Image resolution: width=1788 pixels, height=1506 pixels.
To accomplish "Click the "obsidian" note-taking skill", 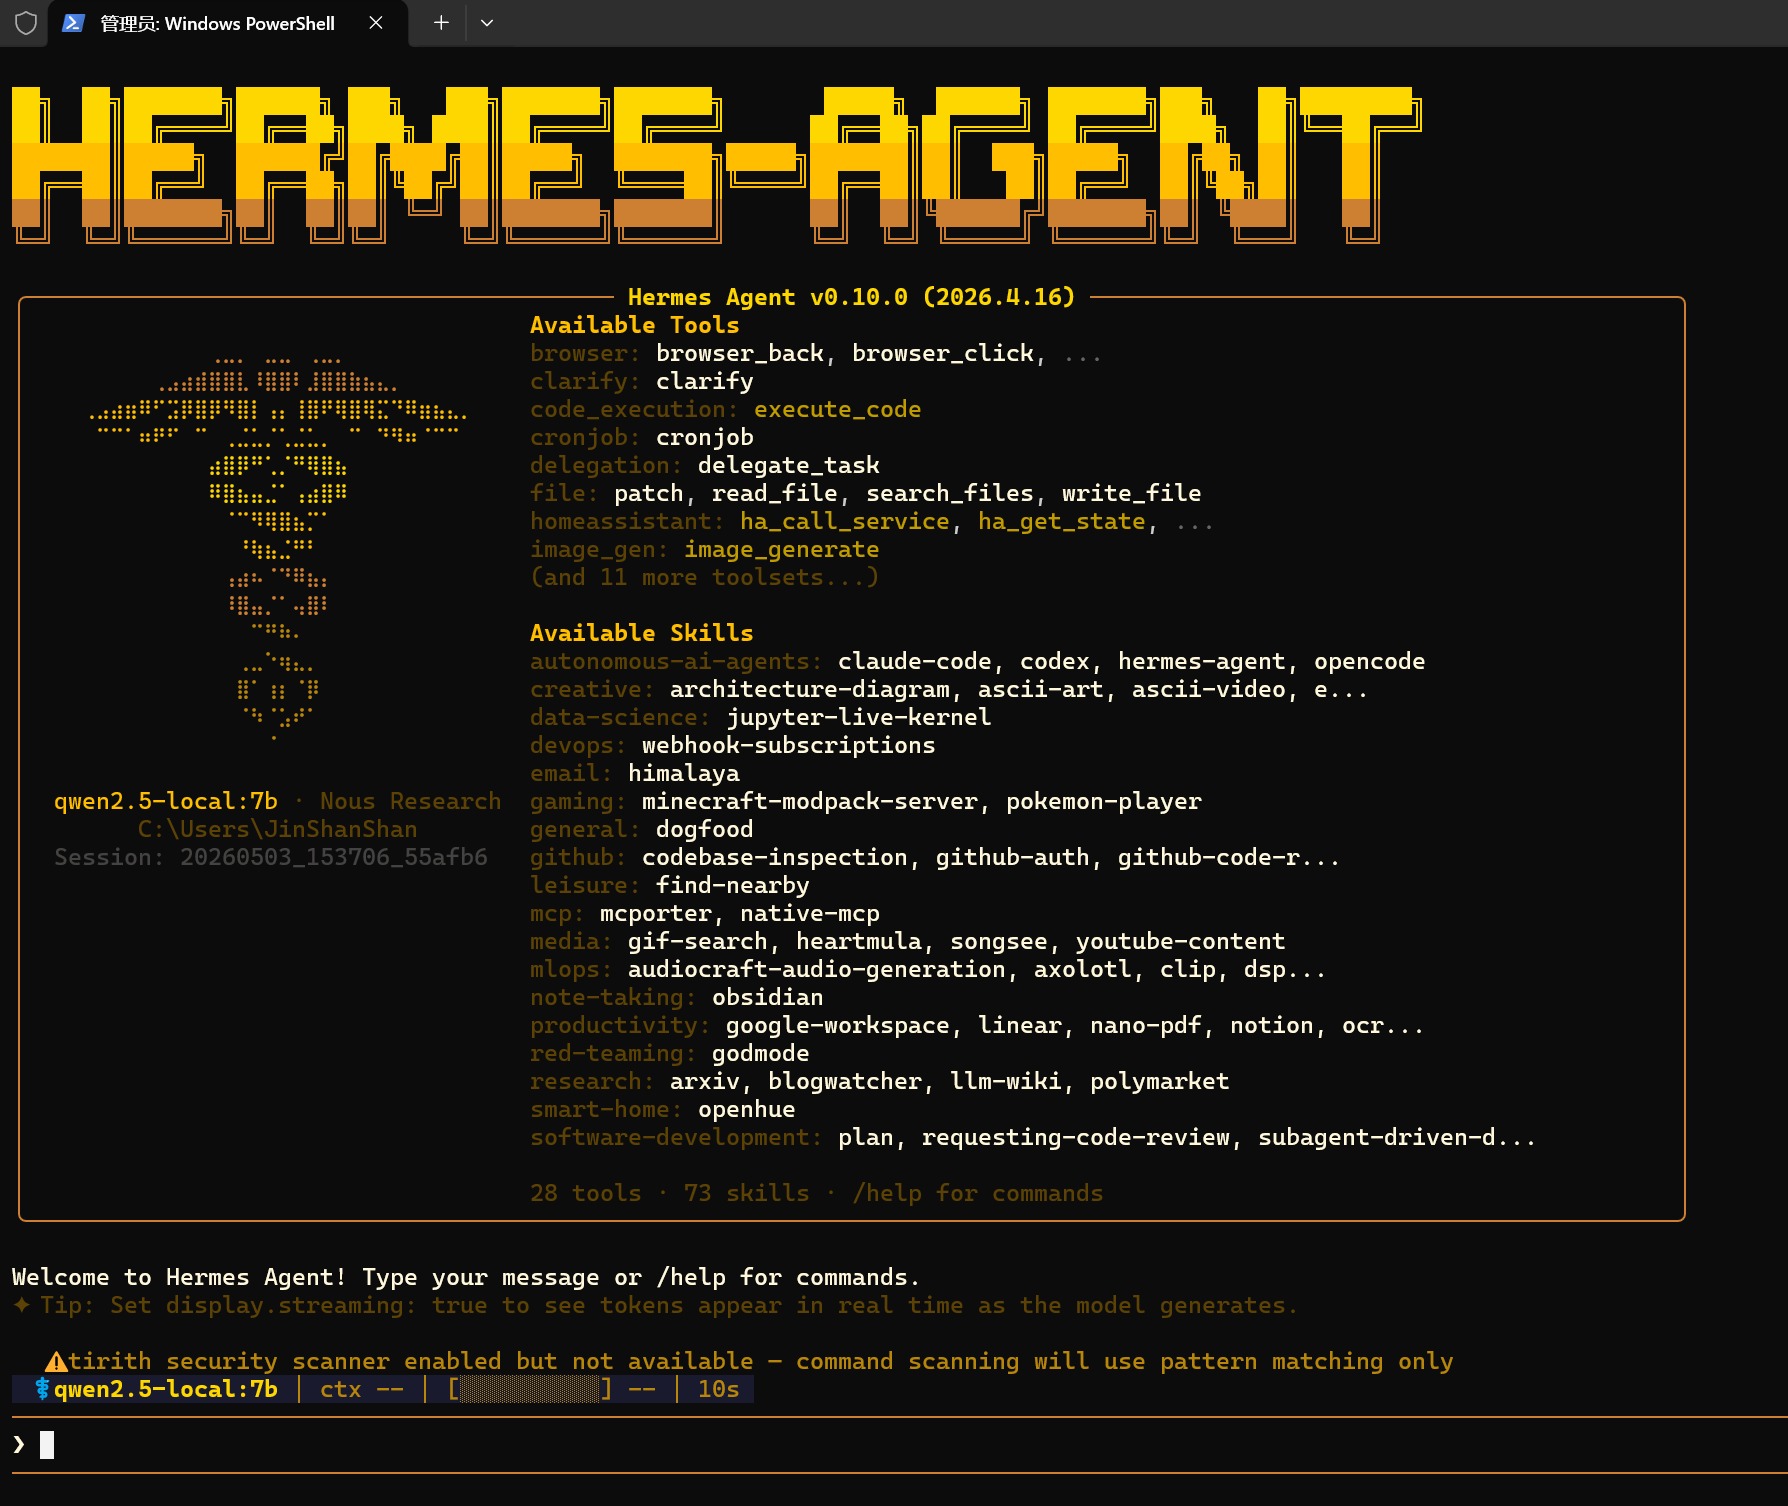I will click(768, 997).
